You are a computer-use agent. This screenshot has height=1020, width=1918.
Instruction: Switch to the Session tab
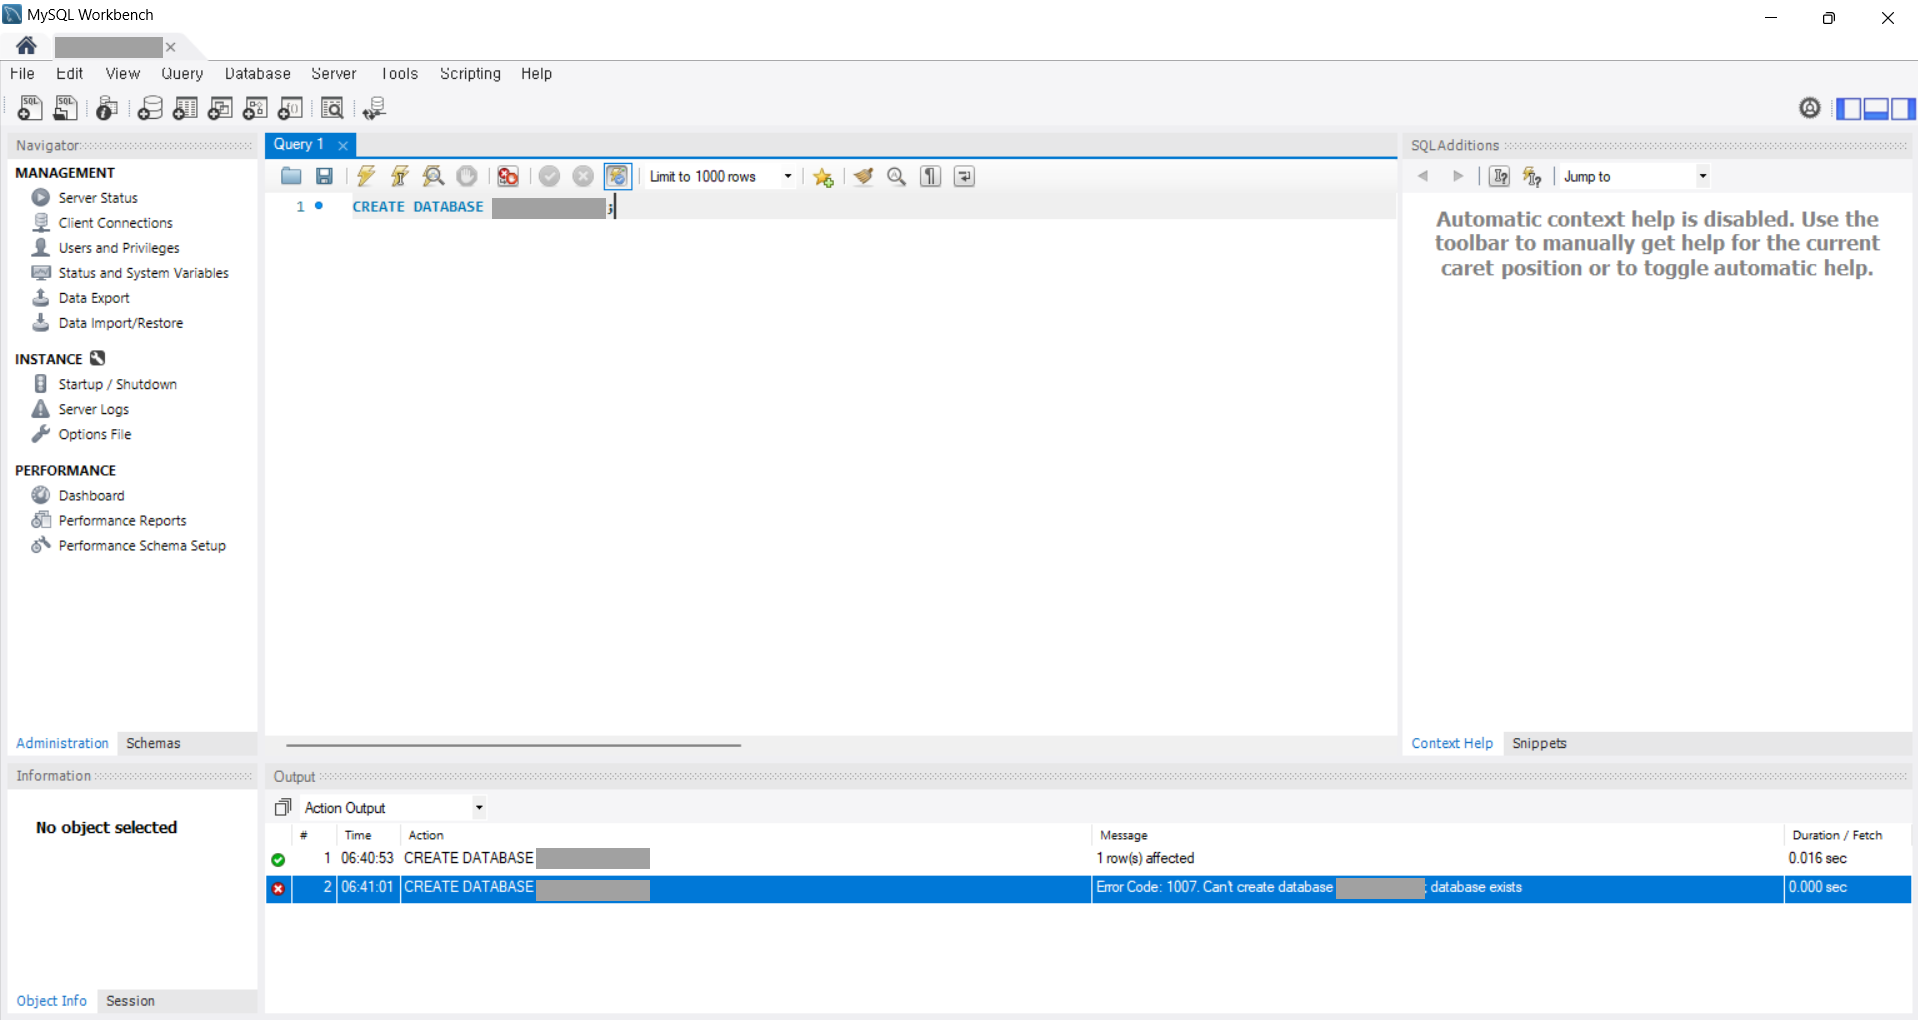point(130,1001)
